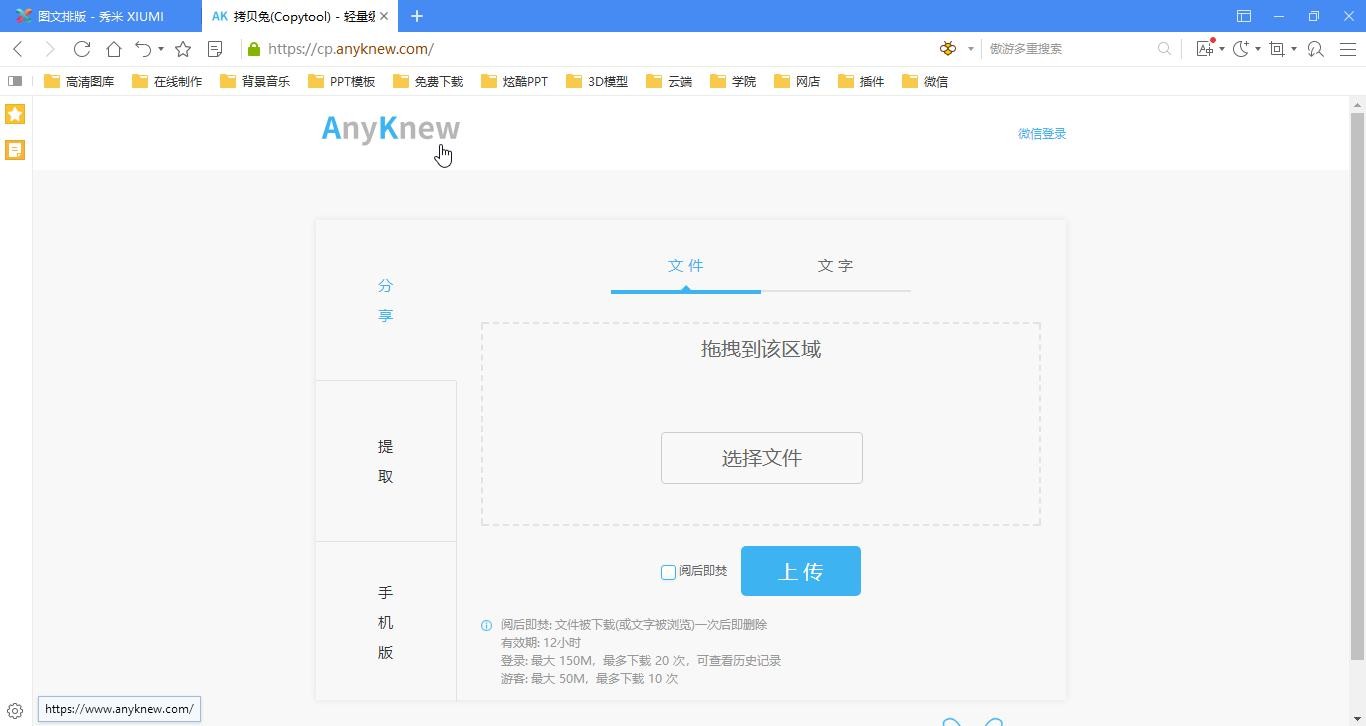Open the favorites star in the left sidebar
The image size is (1366, 726).
(x=15, y=114)
